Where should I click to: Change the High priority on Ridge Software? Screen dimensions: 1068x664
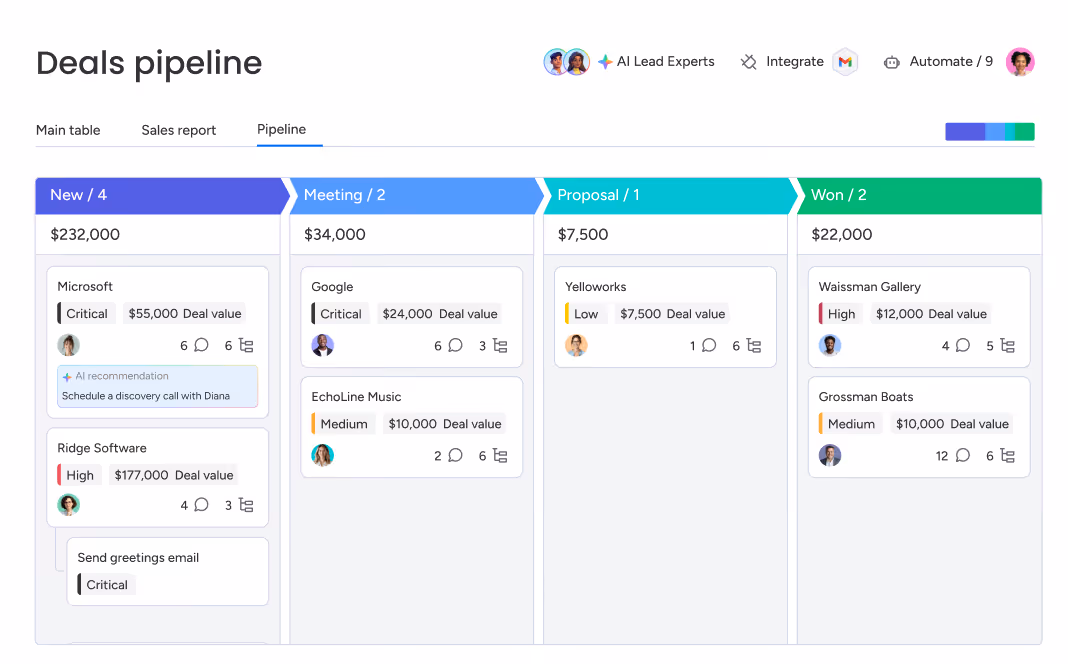pos(80,475)
